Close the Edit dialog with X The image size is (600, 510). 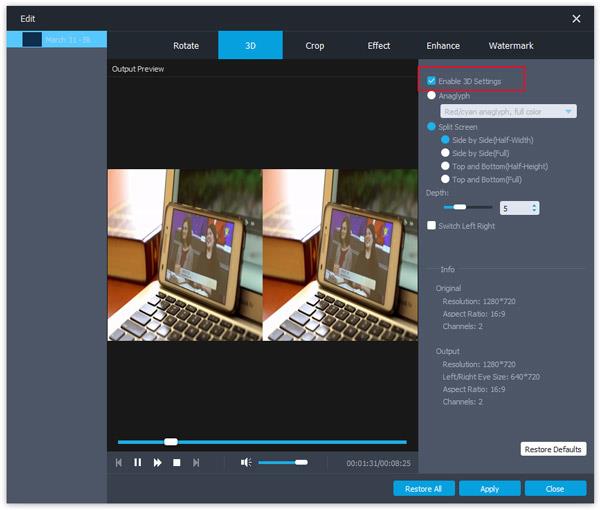pyautogui.click(x=576, y=19)
